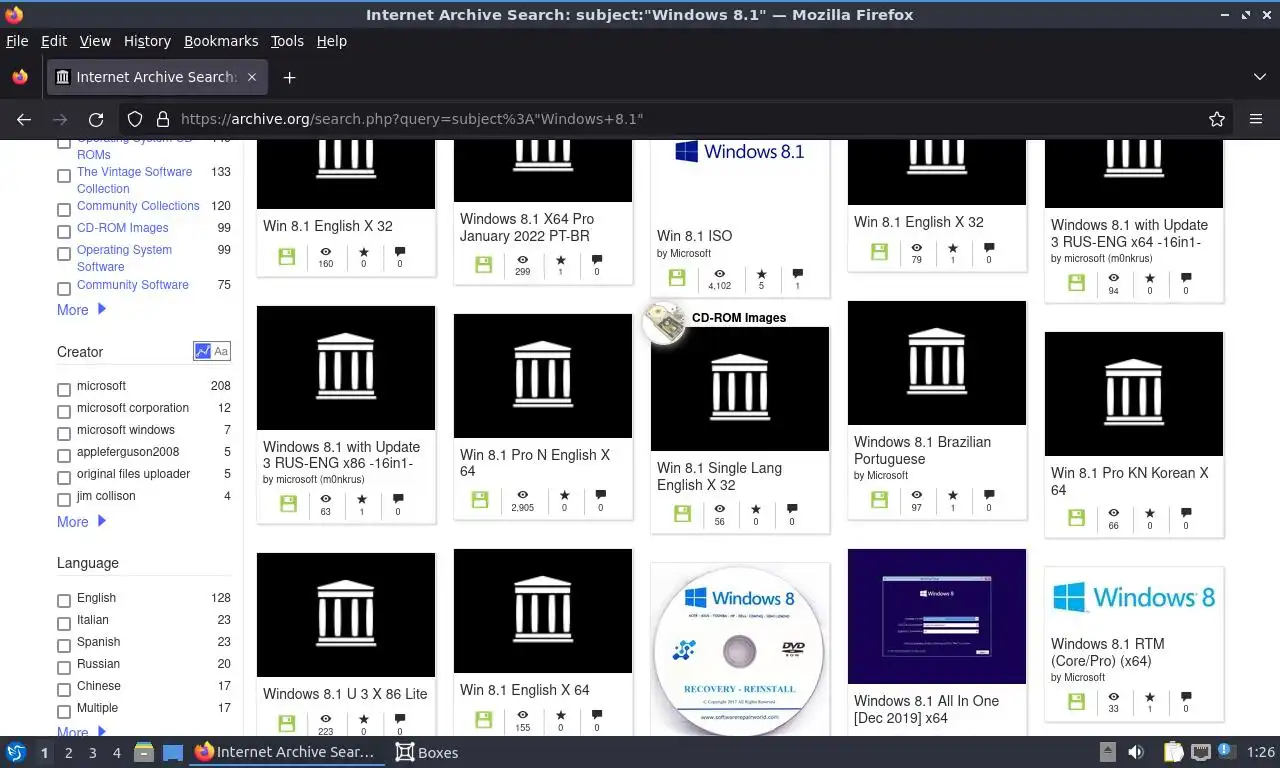Click the review bubble under Windows 8.1 with Update 3 x86
This screenshot has width=1280, height=768.
(x=398, y=499)
